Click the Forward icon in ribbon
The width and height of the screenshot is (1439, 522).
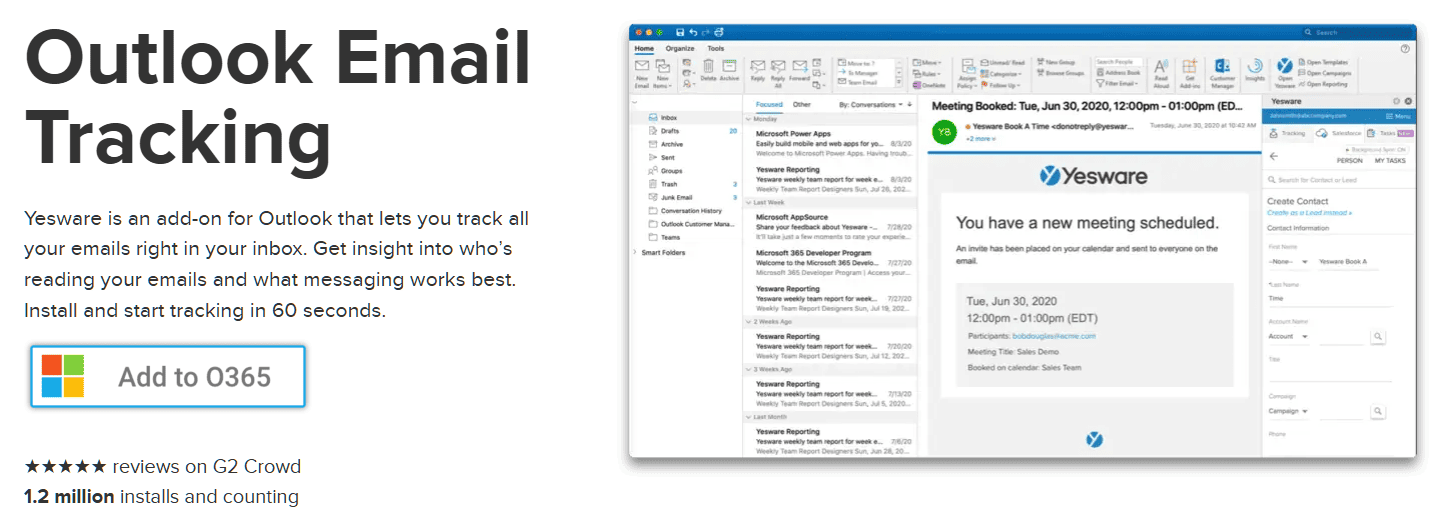[799, 70]
